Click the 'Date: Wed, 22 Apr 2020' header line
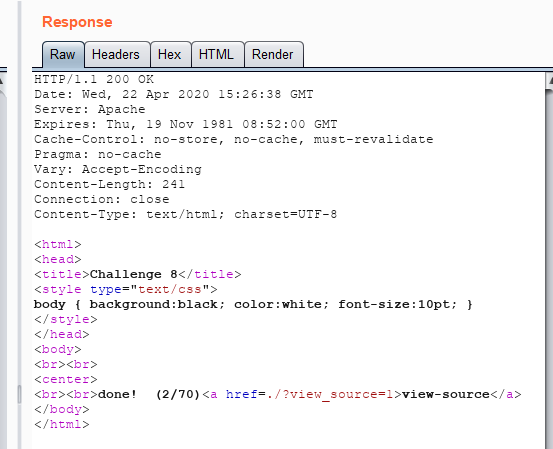The image size is (553, 449). click(174, 94)
